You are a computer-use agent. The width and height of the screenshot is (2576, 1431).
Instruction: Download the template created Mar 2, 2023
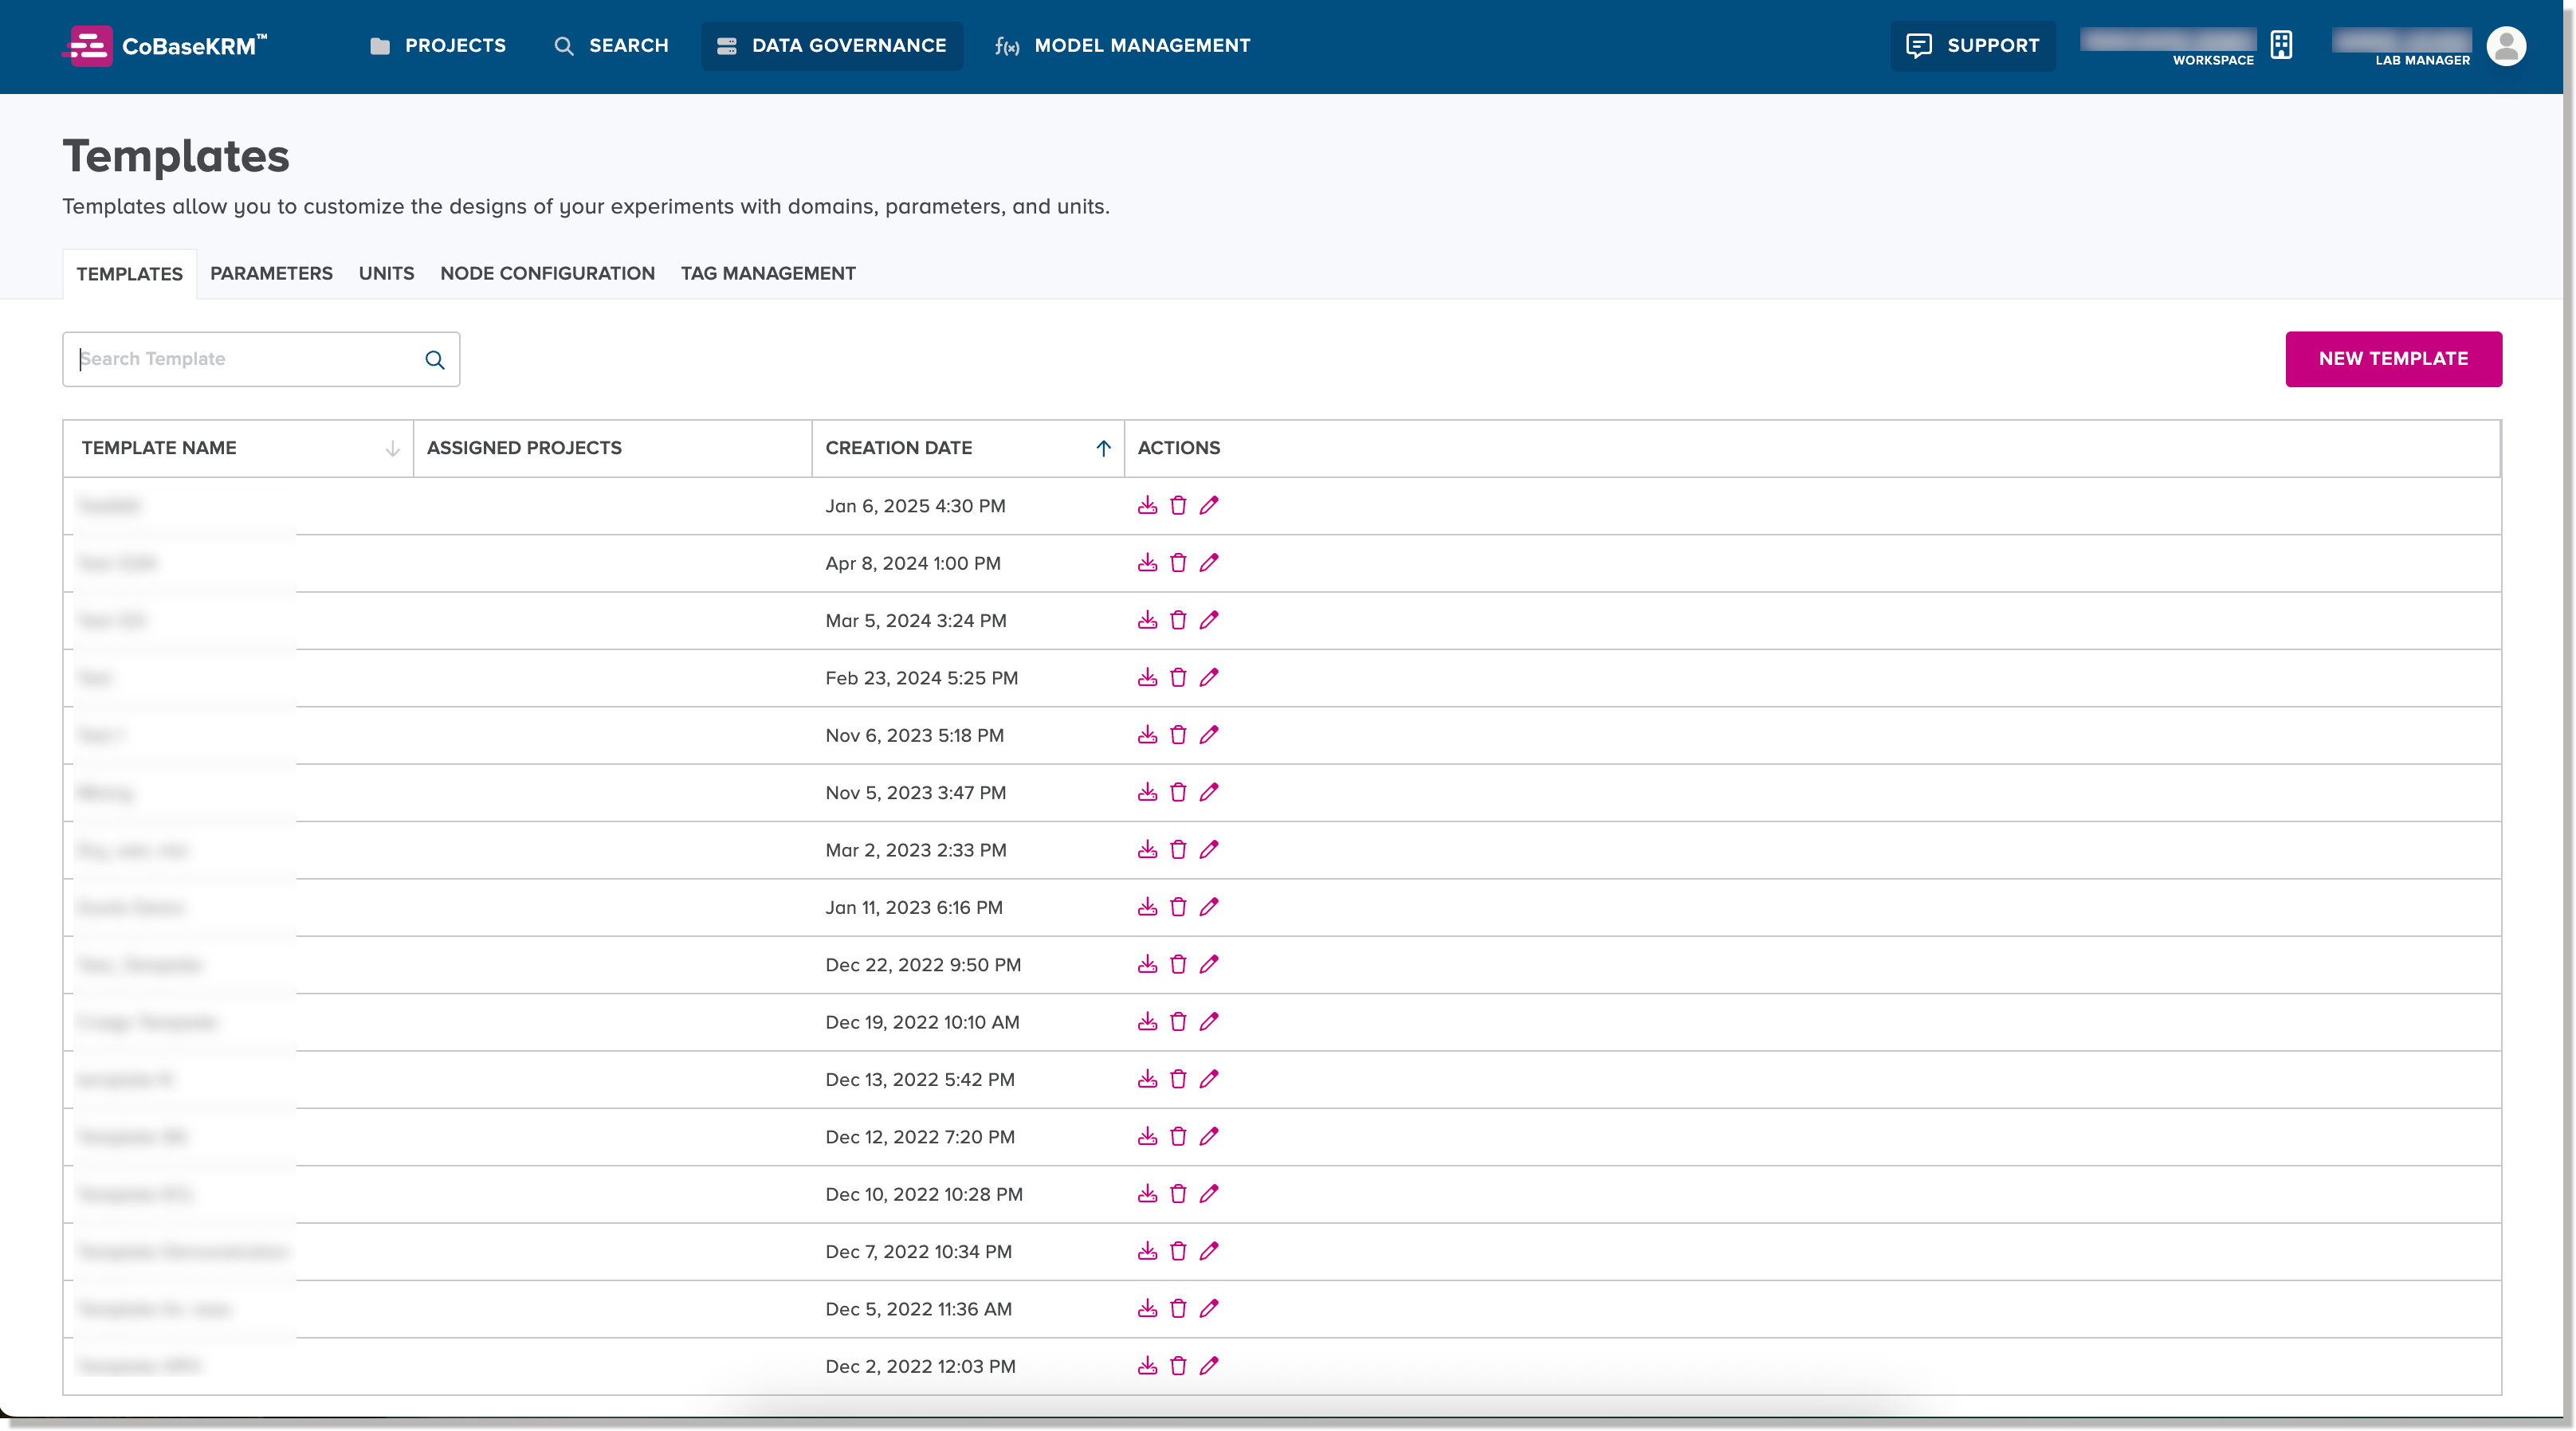click(1147, 849)
